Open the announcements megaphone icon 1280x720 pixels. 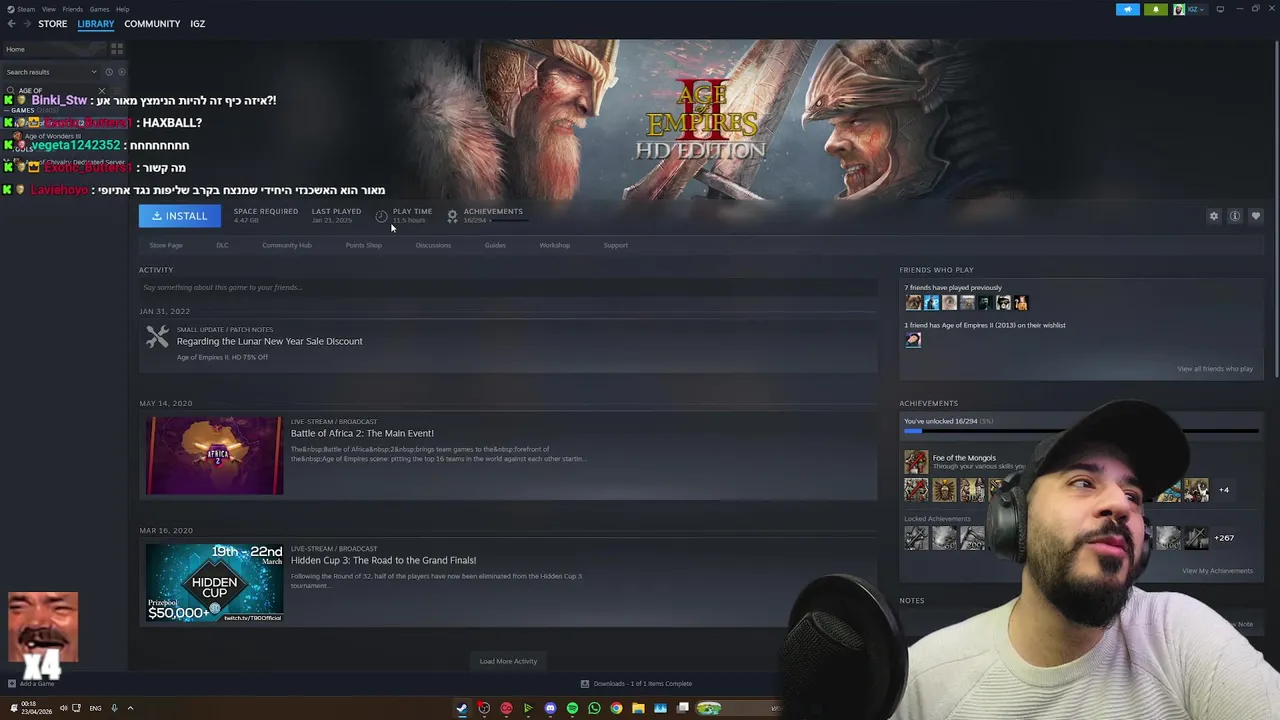point(1127,10)
